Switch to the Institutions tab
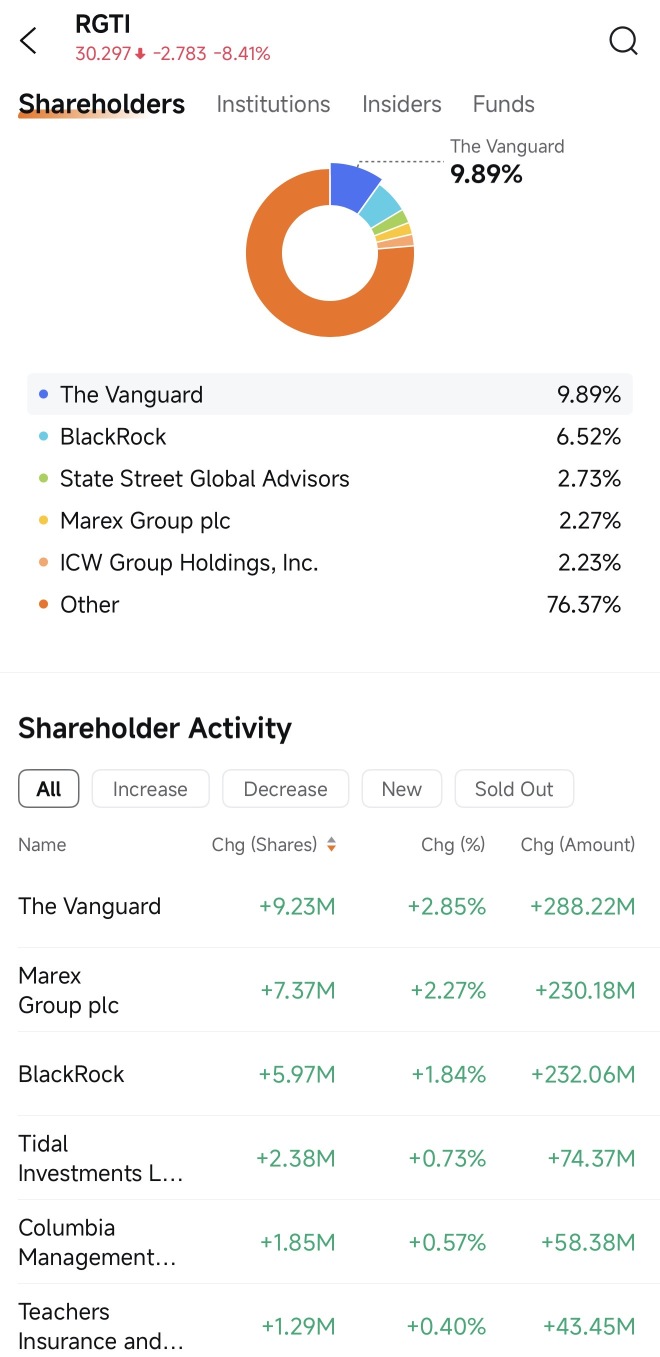The width and height of the screenshot is (660, 1357). pyautogui.click(x=273, y=104)
